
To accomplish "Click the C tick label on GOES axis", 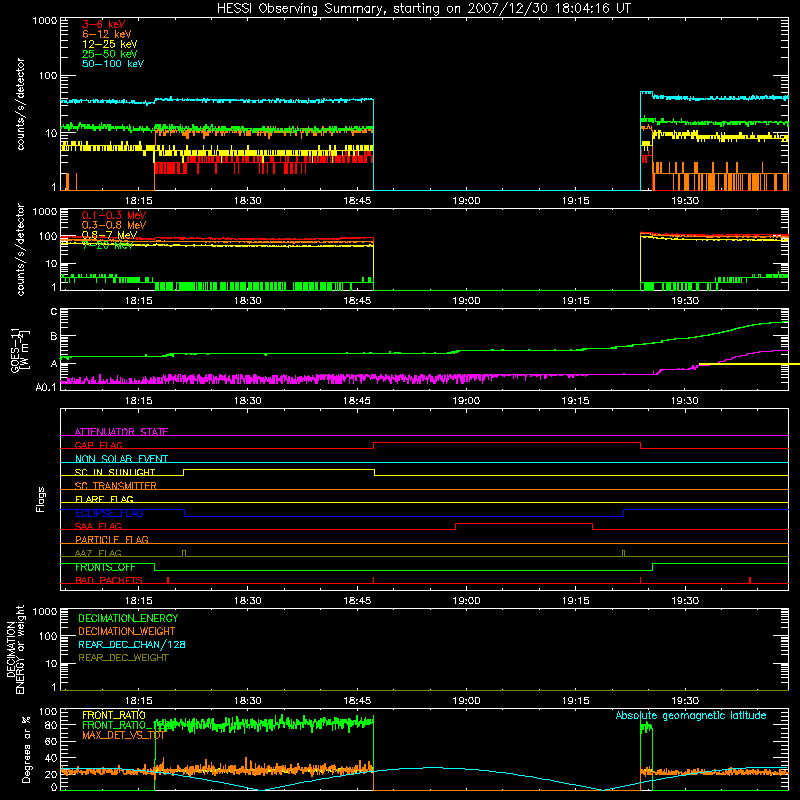I will 54,312.
